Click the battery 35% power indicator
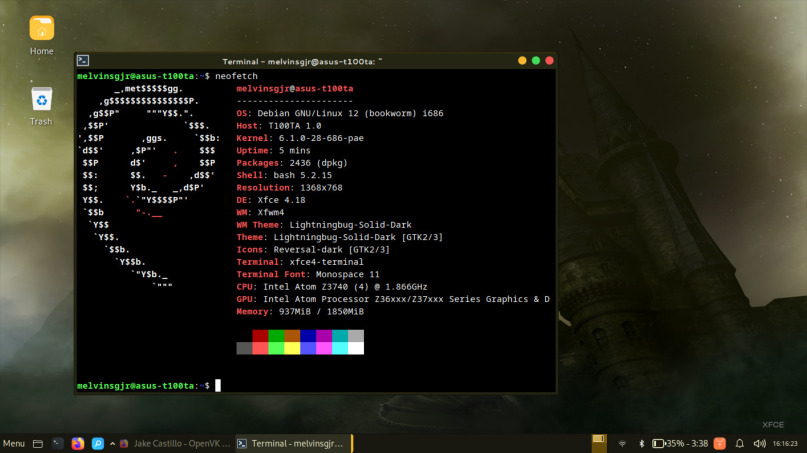Image resolution: width=807 pixels, height=453 pixels. pyautogui.click(x=679, y=443)
